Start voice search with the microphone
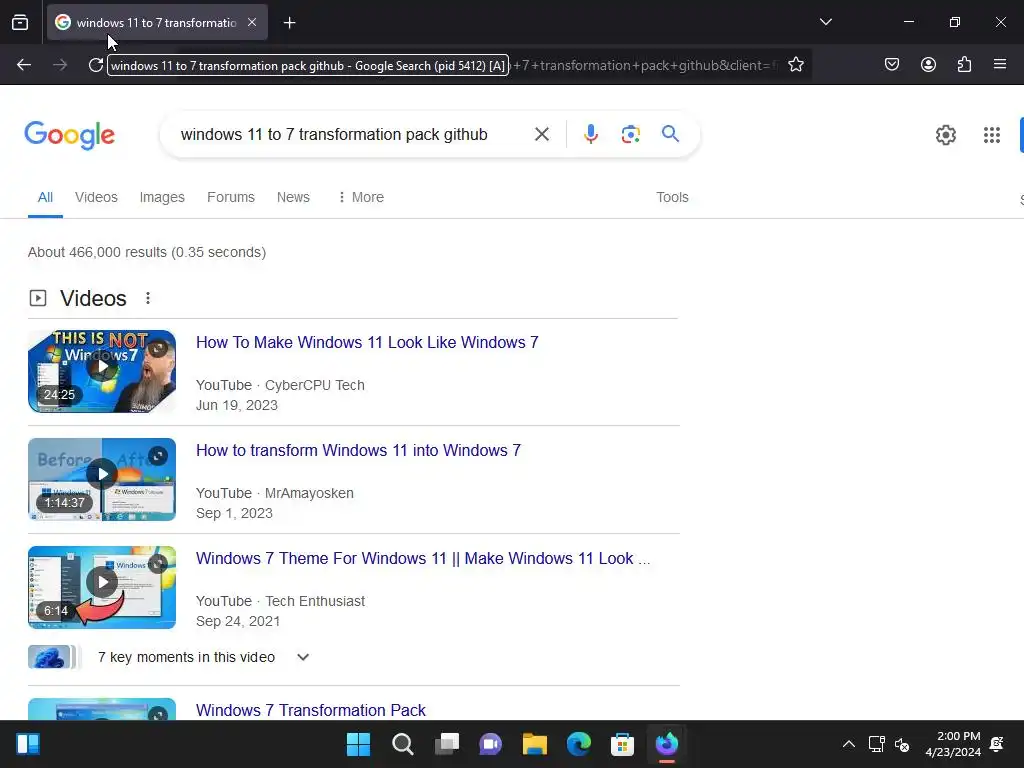 coord(590,135)
